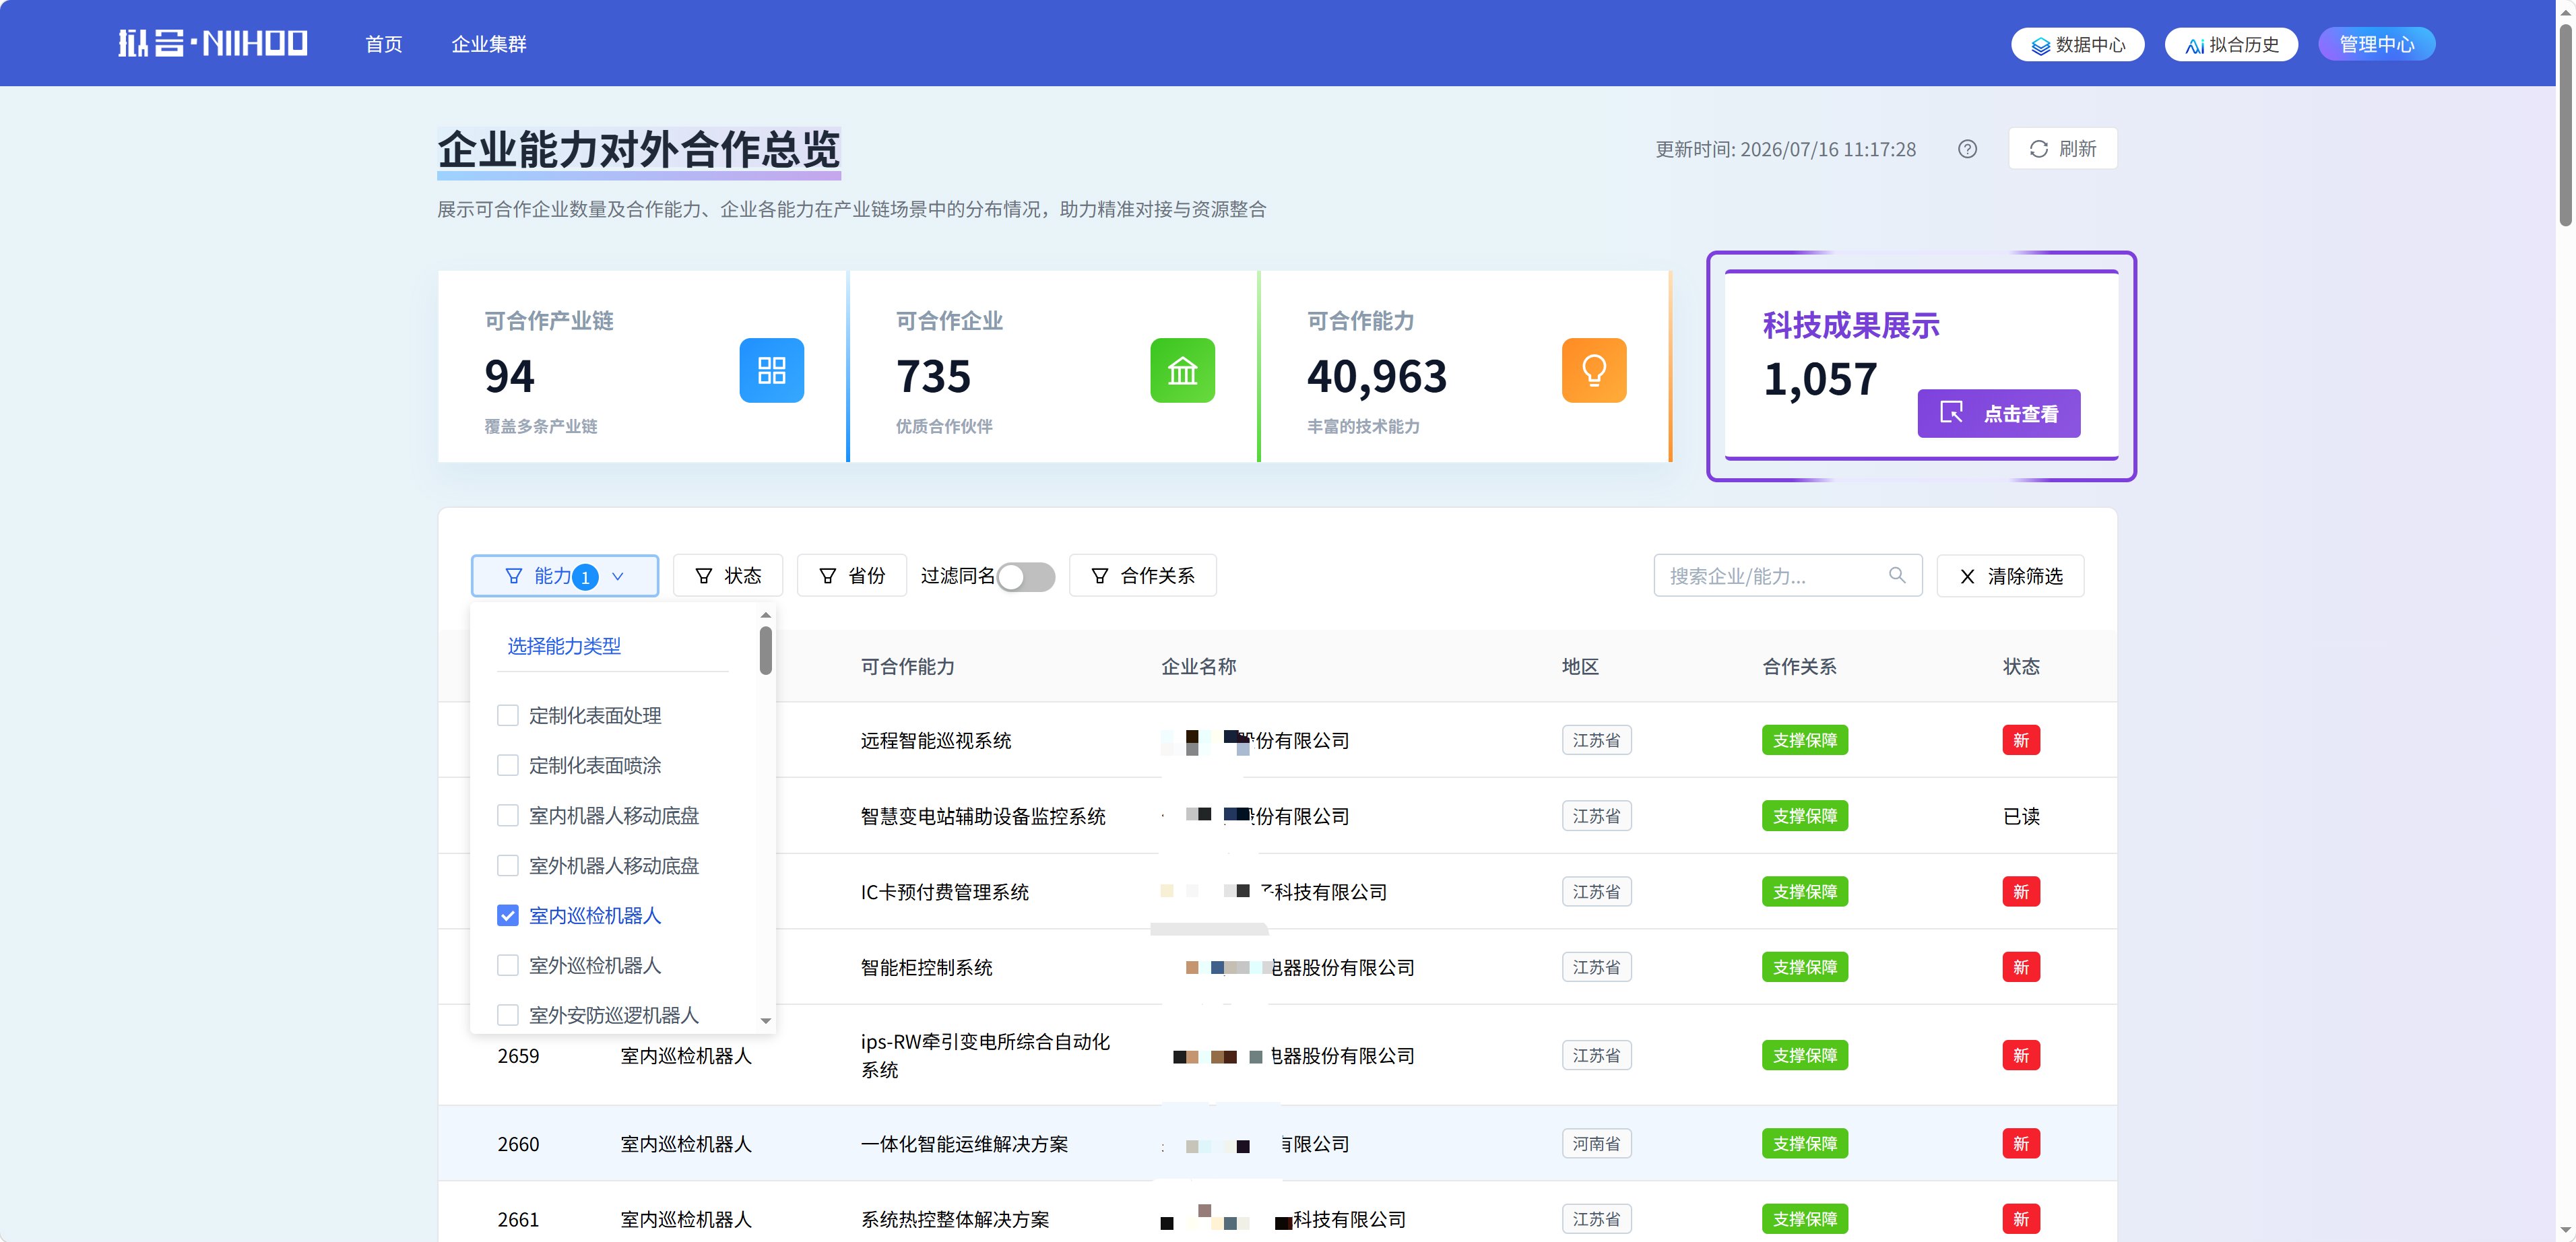Click 江苏省 tag in 系统热控整体解决方案 row

[1597, 1220]
